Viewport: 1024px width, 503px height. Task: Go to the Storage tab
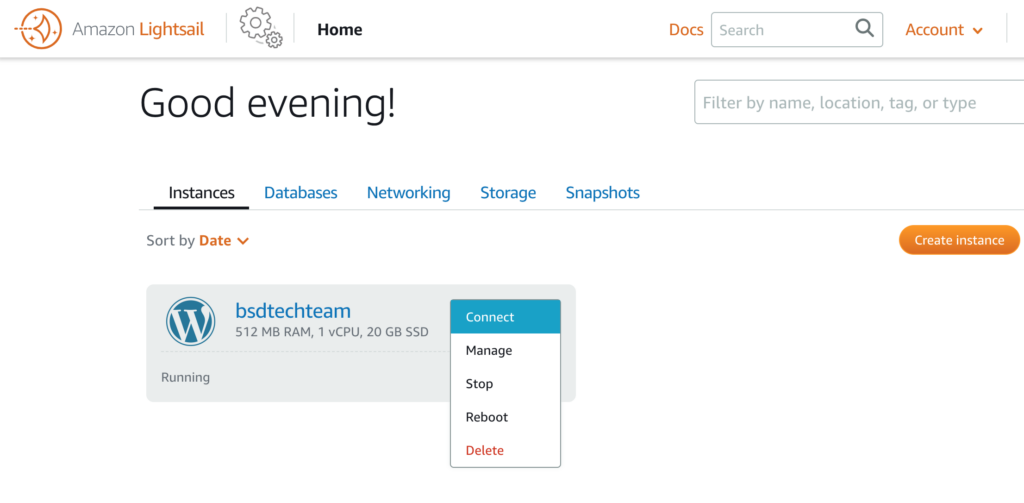point(508,193)
